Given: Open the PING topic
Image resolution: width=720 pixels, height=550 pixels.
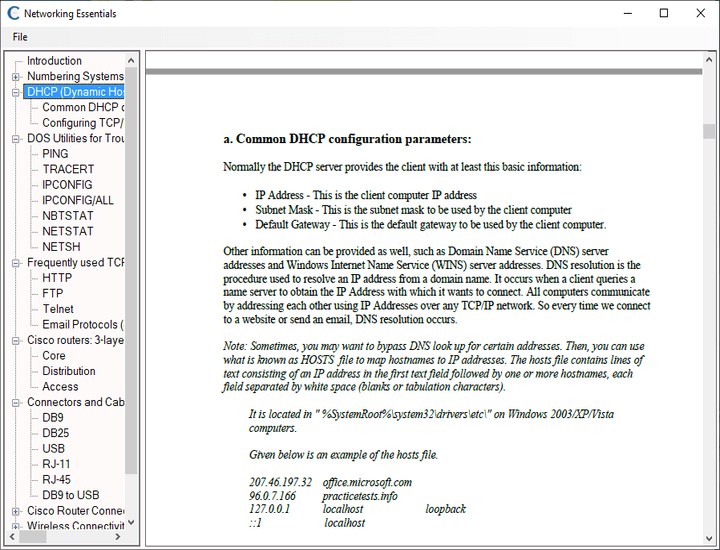Looking at the screenshot, I should coord(55,154).
